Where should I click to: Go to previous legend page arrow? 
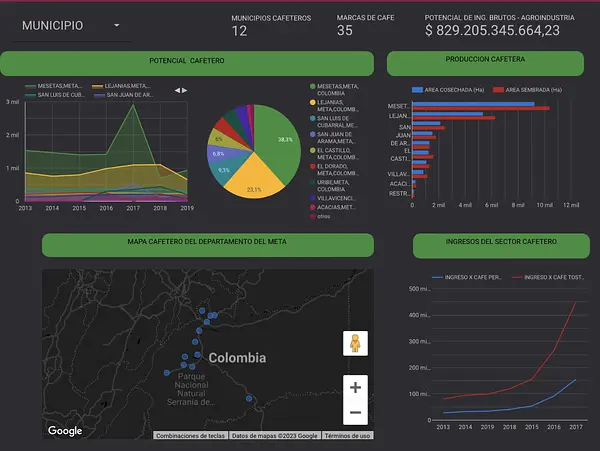[x=176, y=90]
